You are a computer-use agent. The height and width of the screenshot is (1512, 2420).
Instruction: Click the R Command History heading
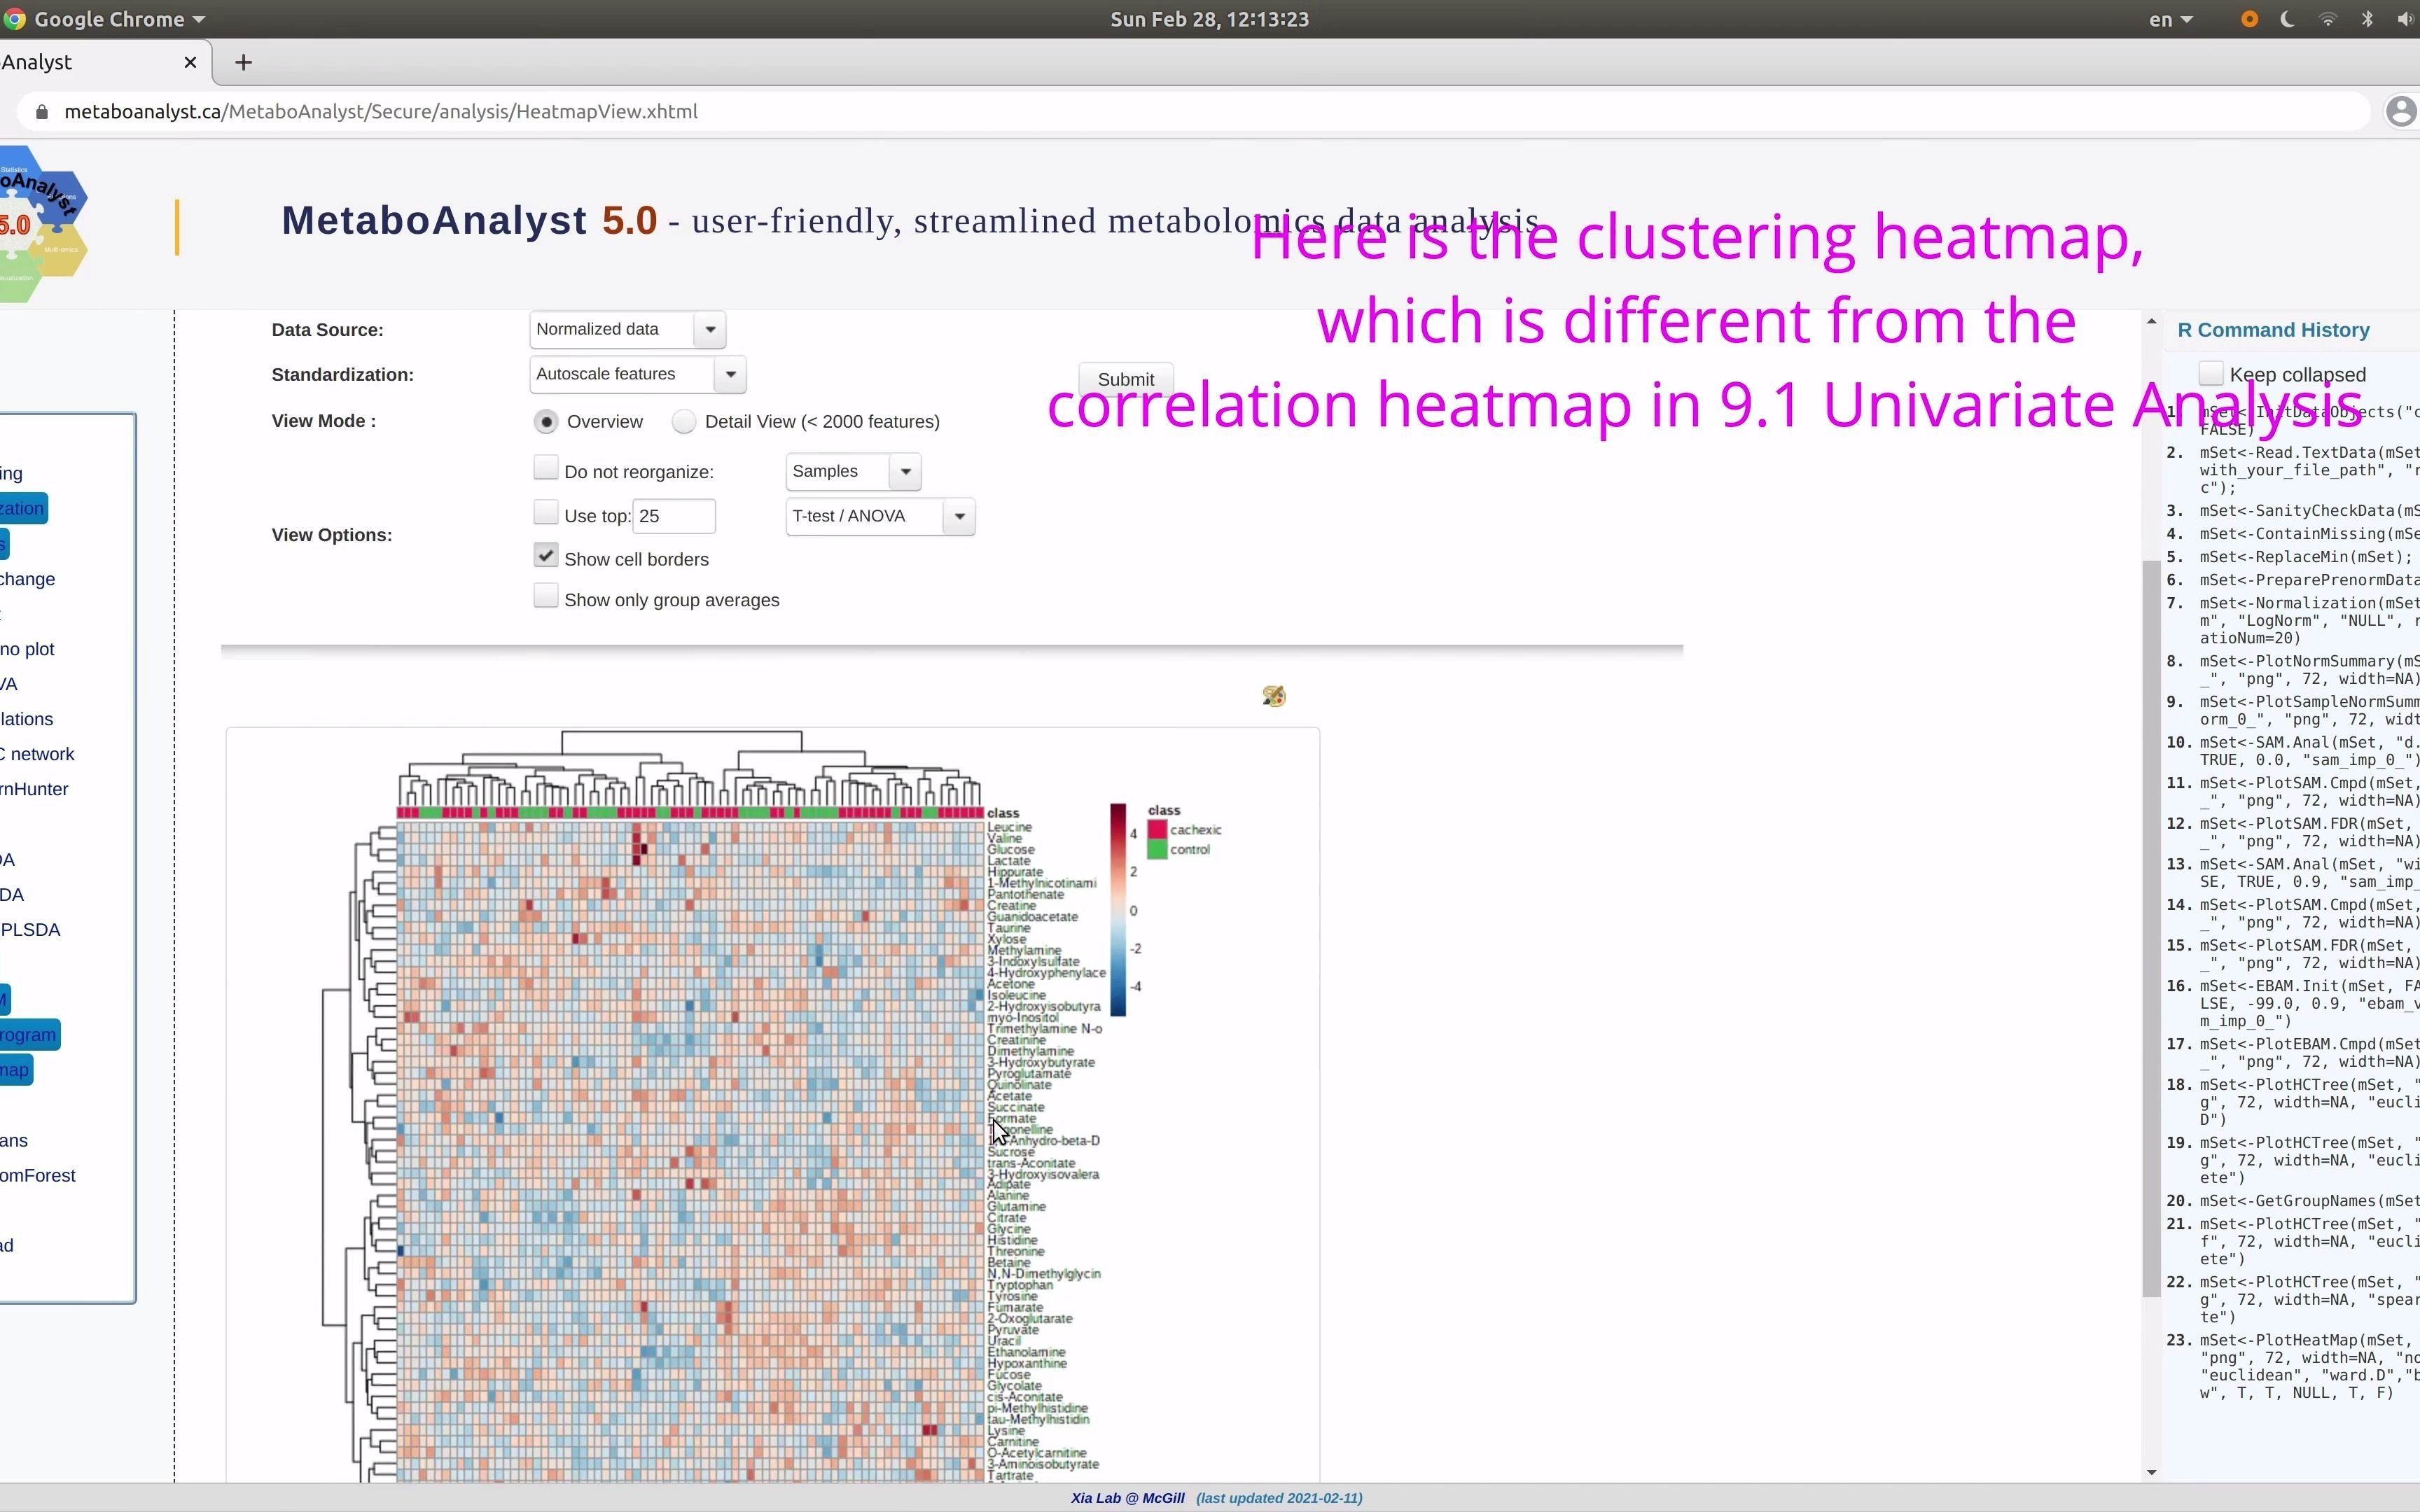pos(2273,330)
